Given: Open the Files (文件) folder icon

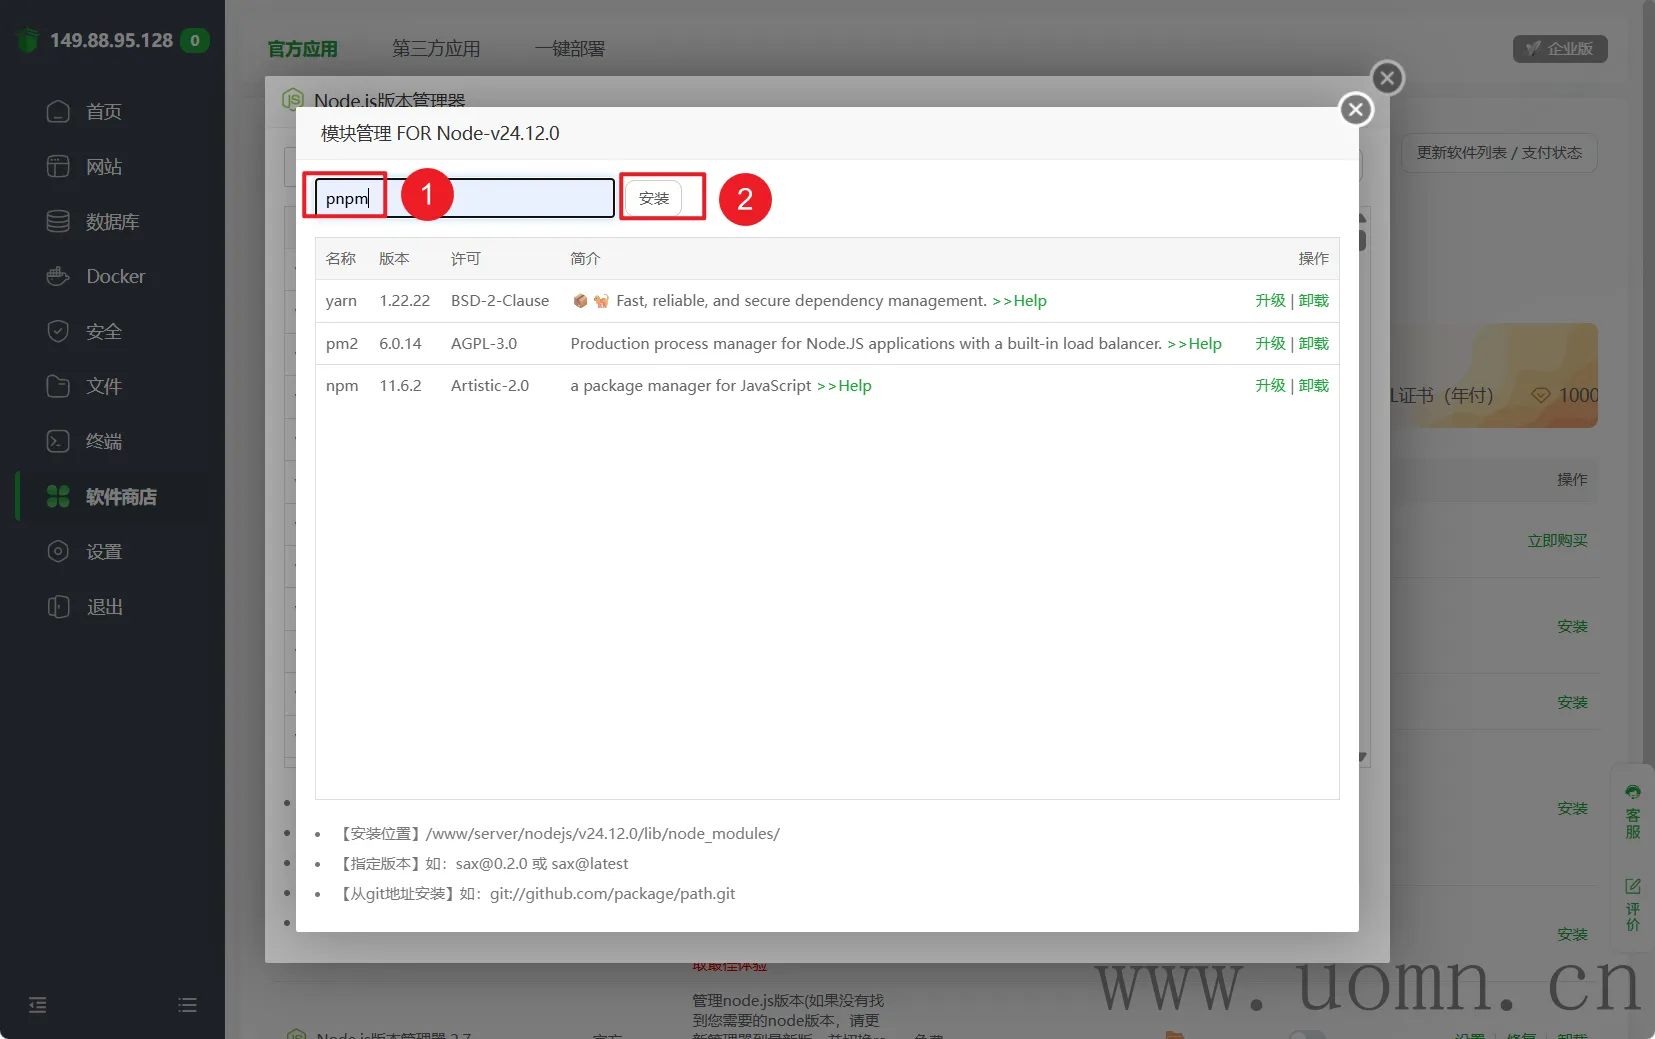Looking at the screenshot, I should pyautogui.click(x=58, y=386).
